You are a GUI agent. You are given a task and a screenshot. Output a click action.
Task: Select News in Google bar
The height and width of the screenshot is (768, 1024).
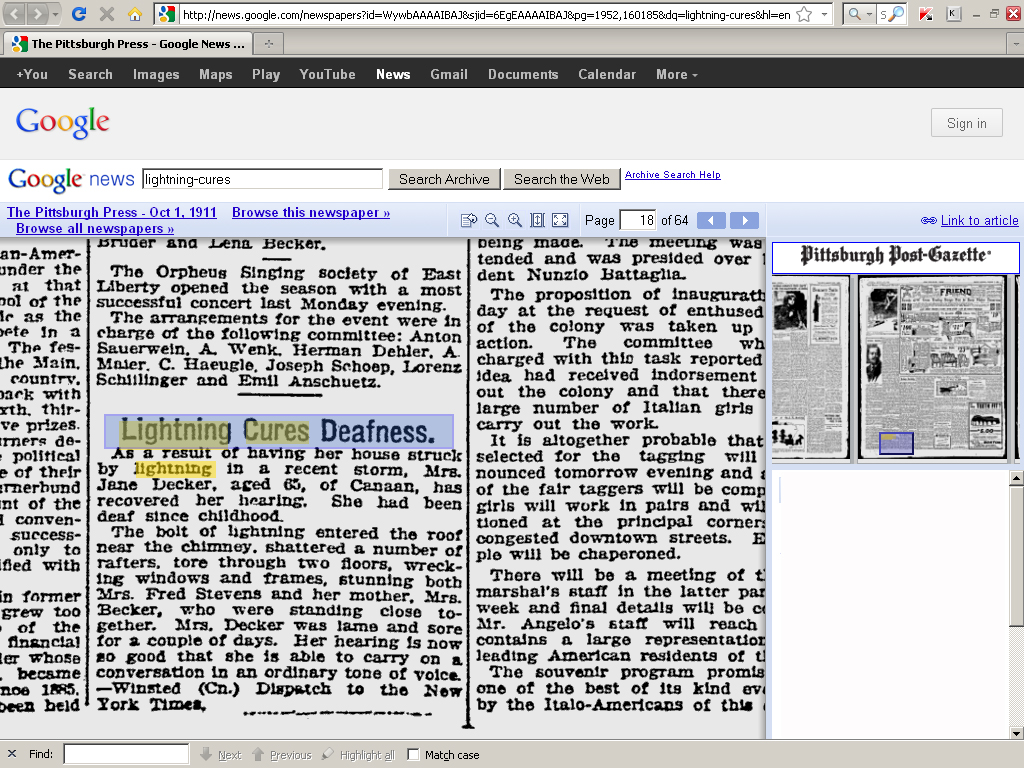[x=393, y=74]
